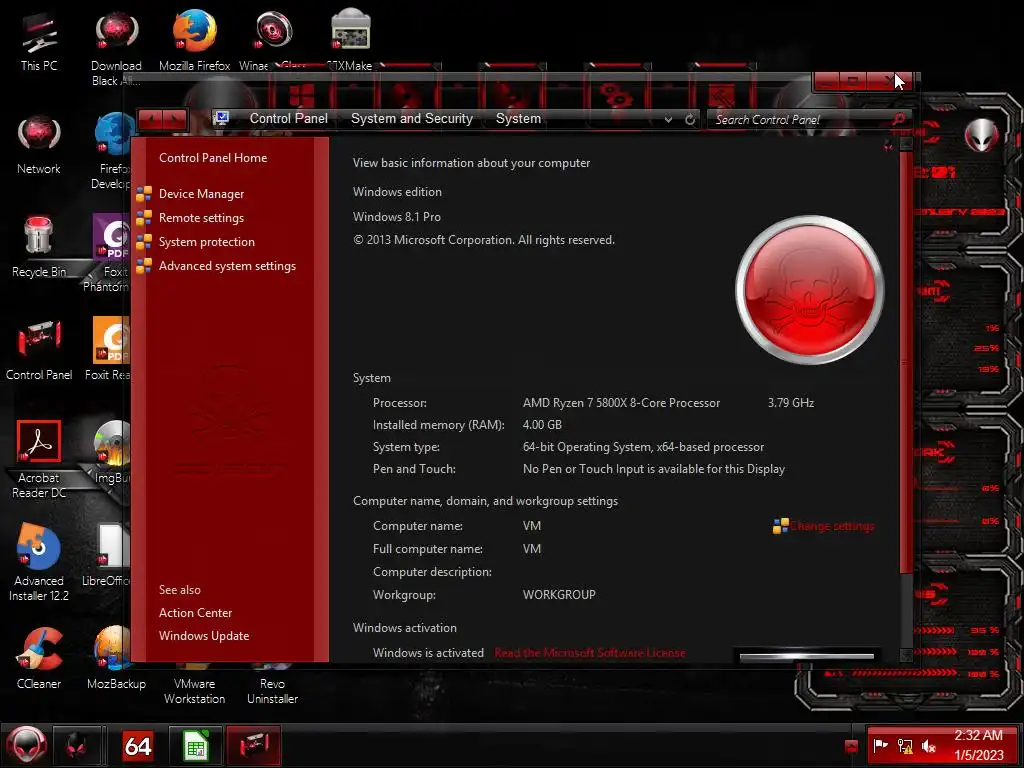Click the red tray icon beside the flag
Image resolution: width=1024 pixels, height=768 pixels.
tap(851, 745)
